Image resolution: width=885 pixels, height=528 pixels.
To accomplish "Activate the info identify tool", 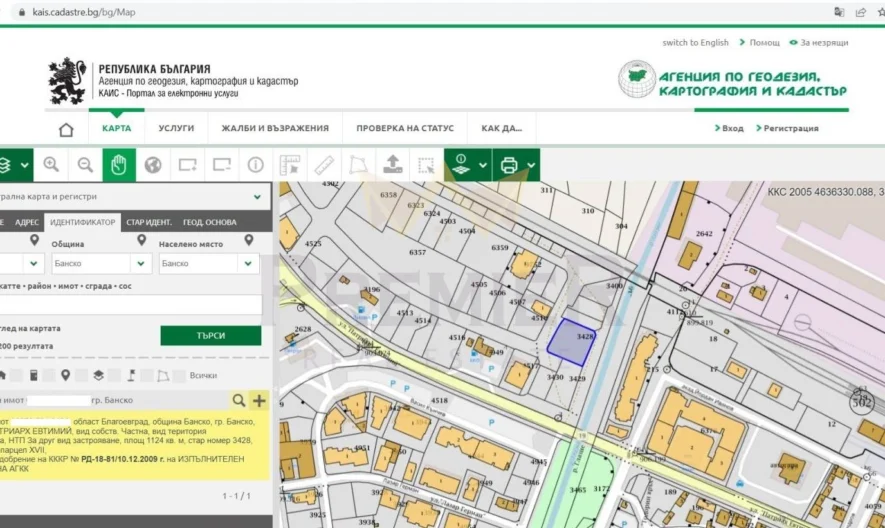I will pos(256,165).
